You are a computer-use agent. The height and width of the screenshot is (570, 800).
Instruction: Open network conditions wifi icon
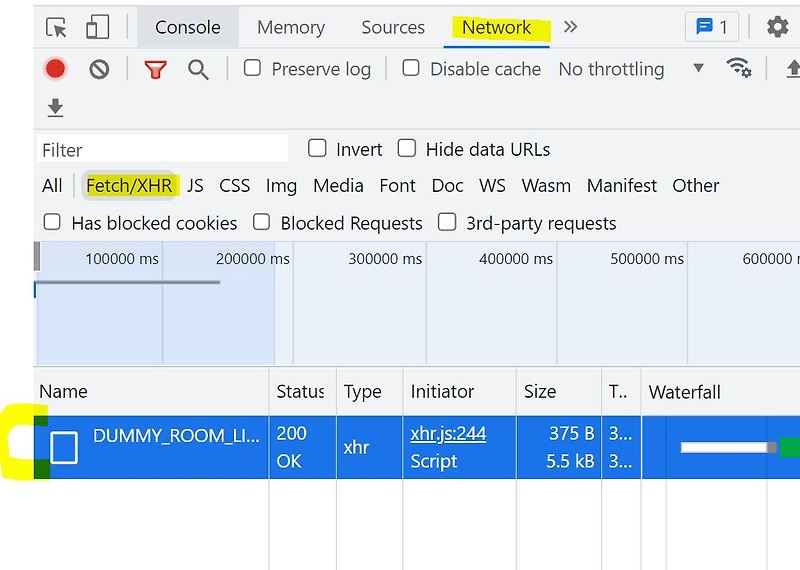click(739, 68)
